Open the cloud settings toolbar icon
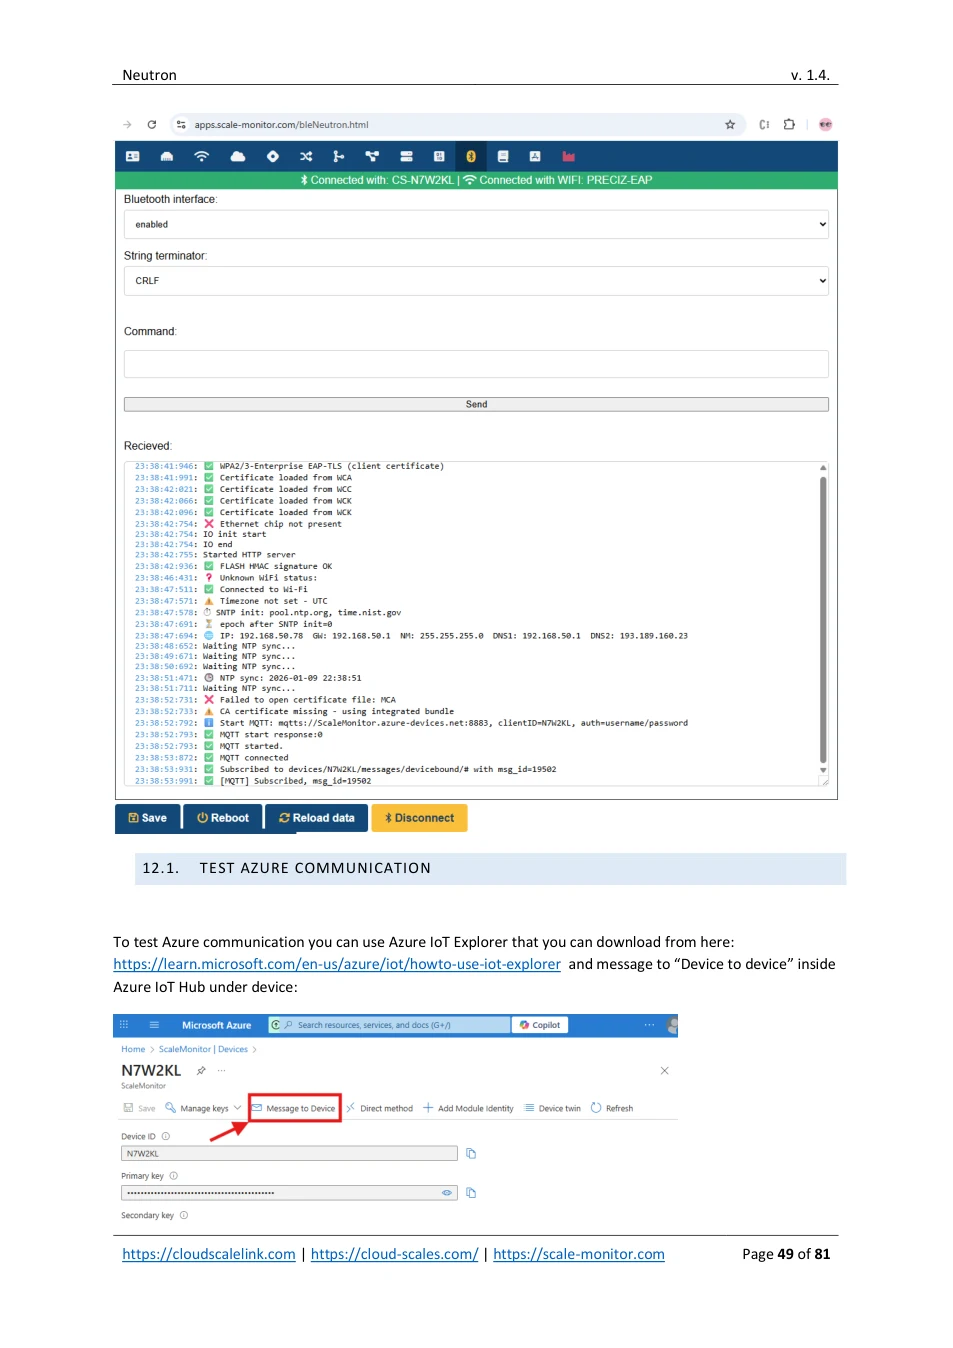The image size is (953, 1348). (238, 156)
